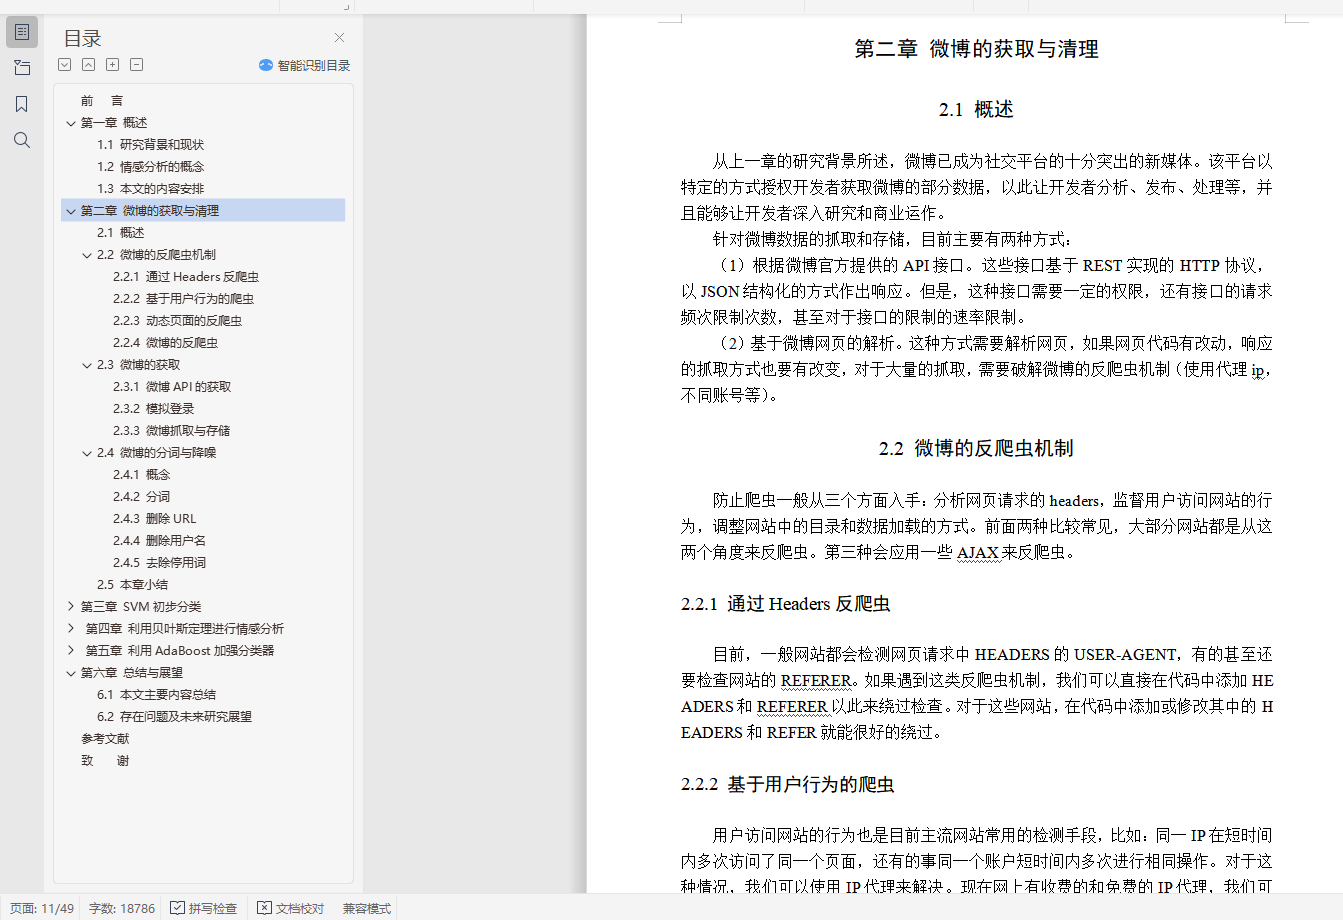Collapse the 2.2 微博的反爬虫机制 chevron
This screenshot has height=920, width=1343.
[x=87, y=255]
